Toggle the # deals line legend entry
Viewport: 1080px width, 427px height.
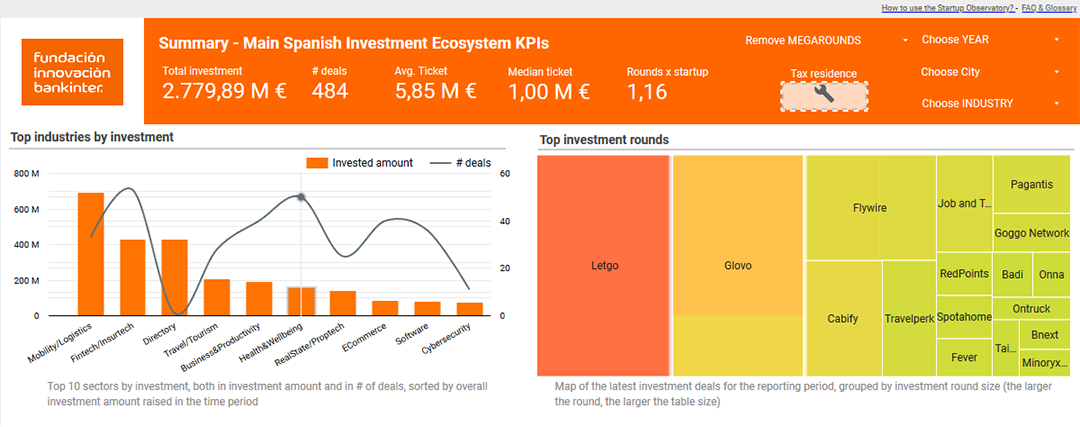tap(461, 163)
